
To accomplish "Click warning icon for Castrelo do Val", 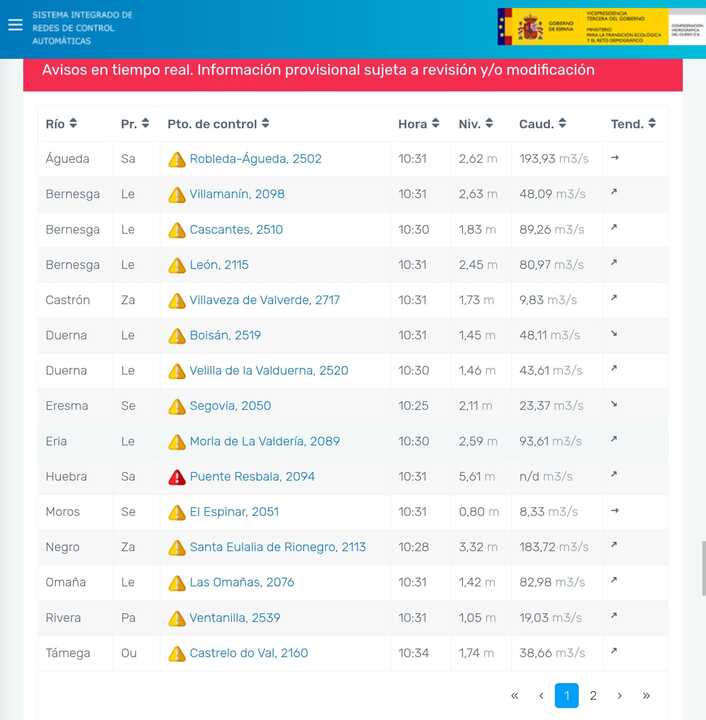I will (x=177, y=654).
